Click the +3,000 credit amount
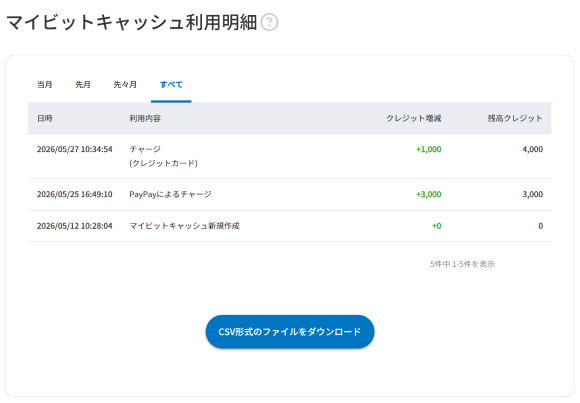The image size is (580, 403). pyautogui.click(x=429, y=194)
